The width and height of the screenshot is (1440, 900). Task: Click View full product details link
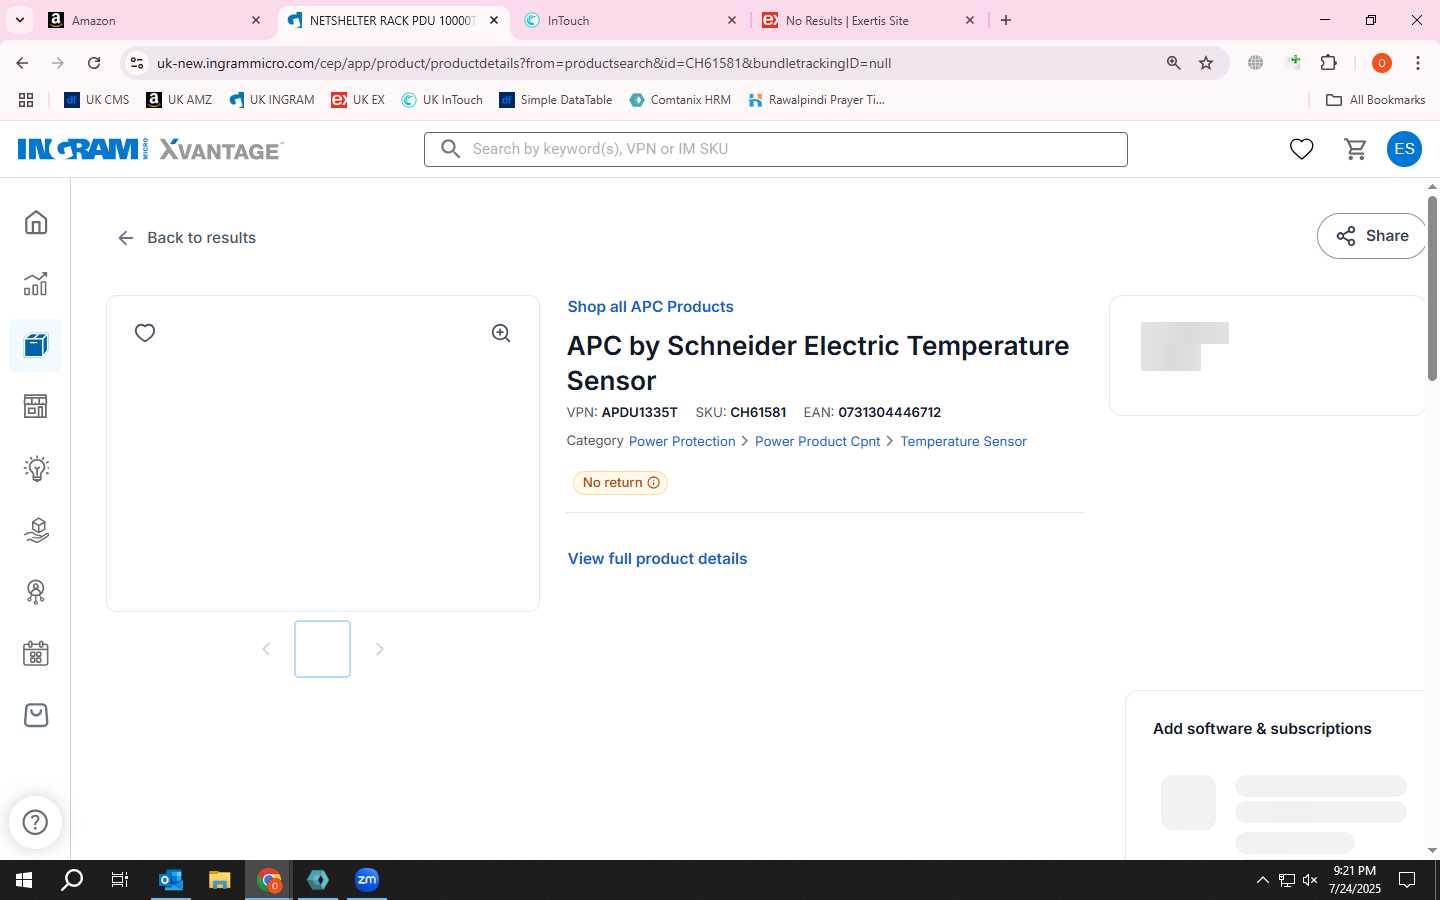657,559
